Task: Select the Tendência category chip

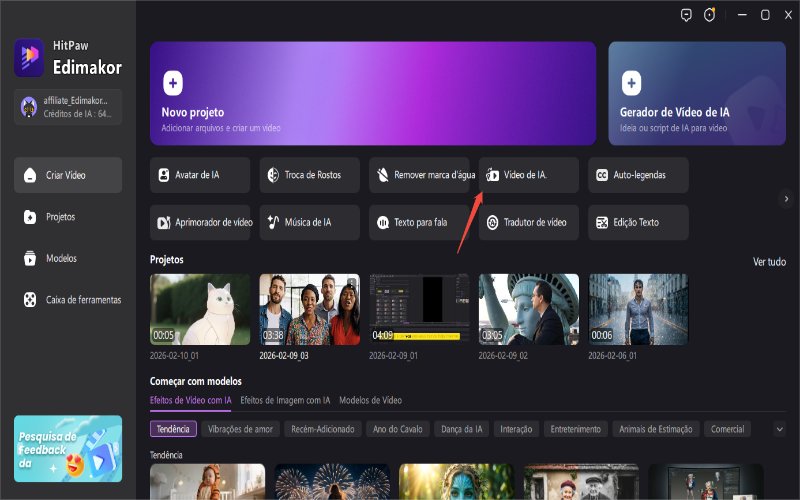Action: coord(173,429)
